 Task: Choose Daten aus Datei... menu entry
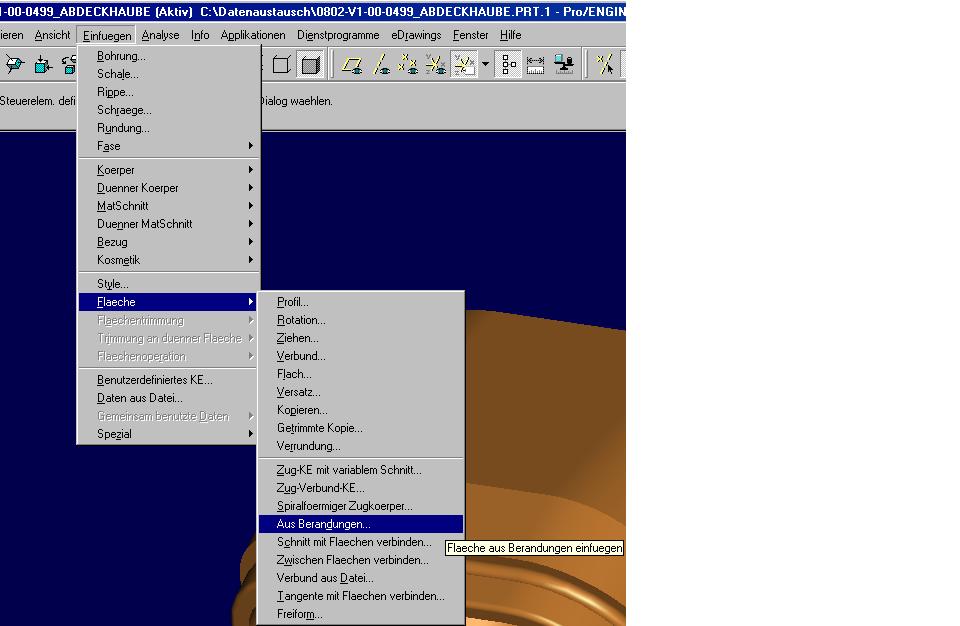pyautogui.click(x=169, y=398)
